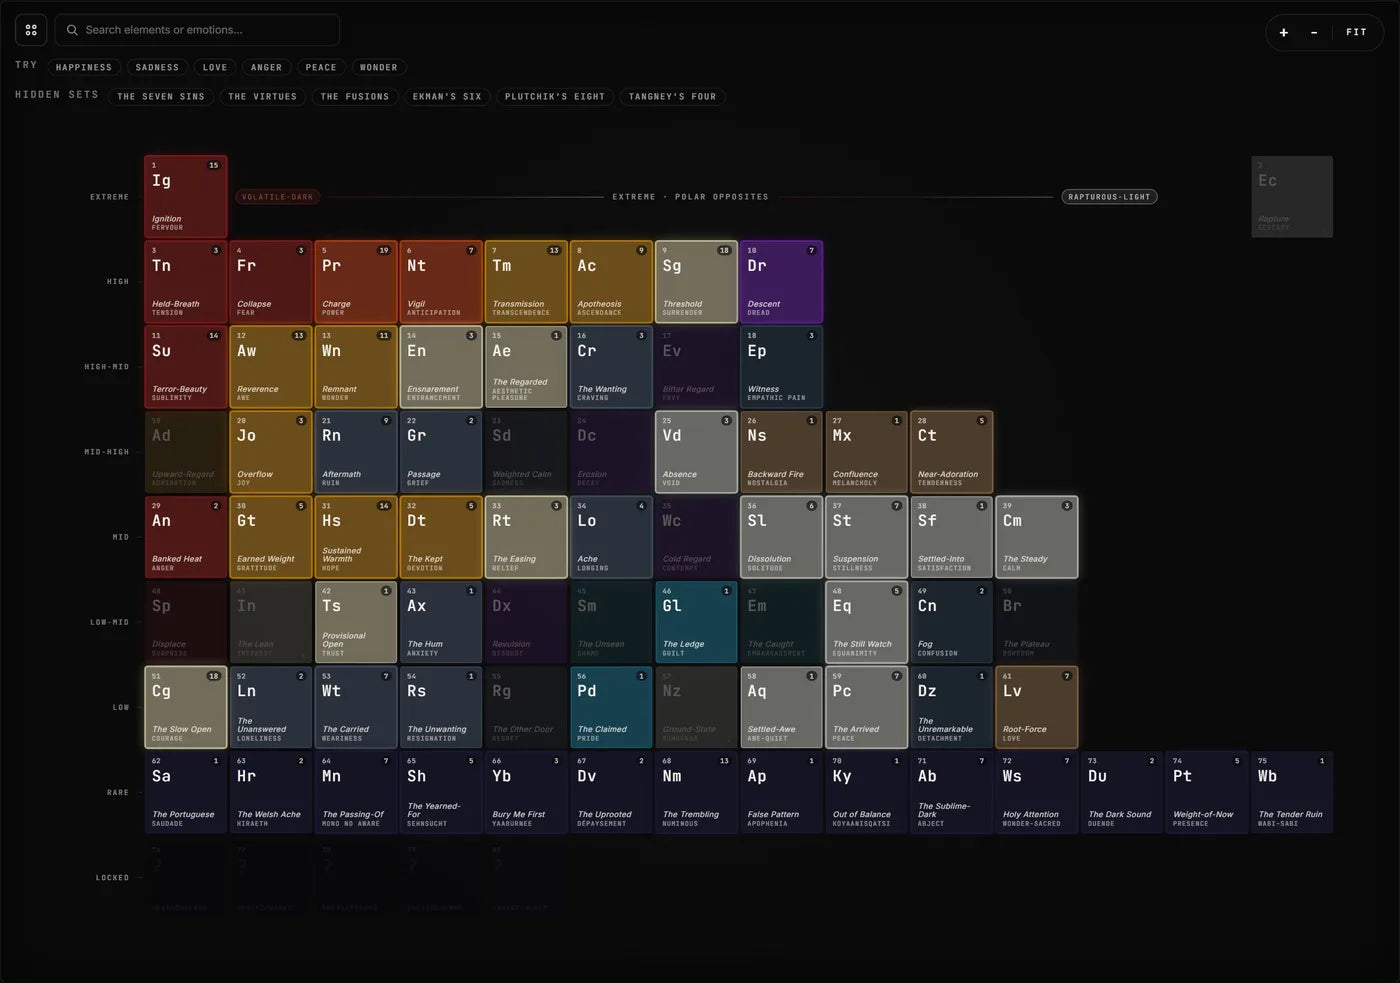The width and height of the screenshot is (1400, 983).
Task: Select the Nm The Trembling Numinous tile
Action: (x=696, y=791)
